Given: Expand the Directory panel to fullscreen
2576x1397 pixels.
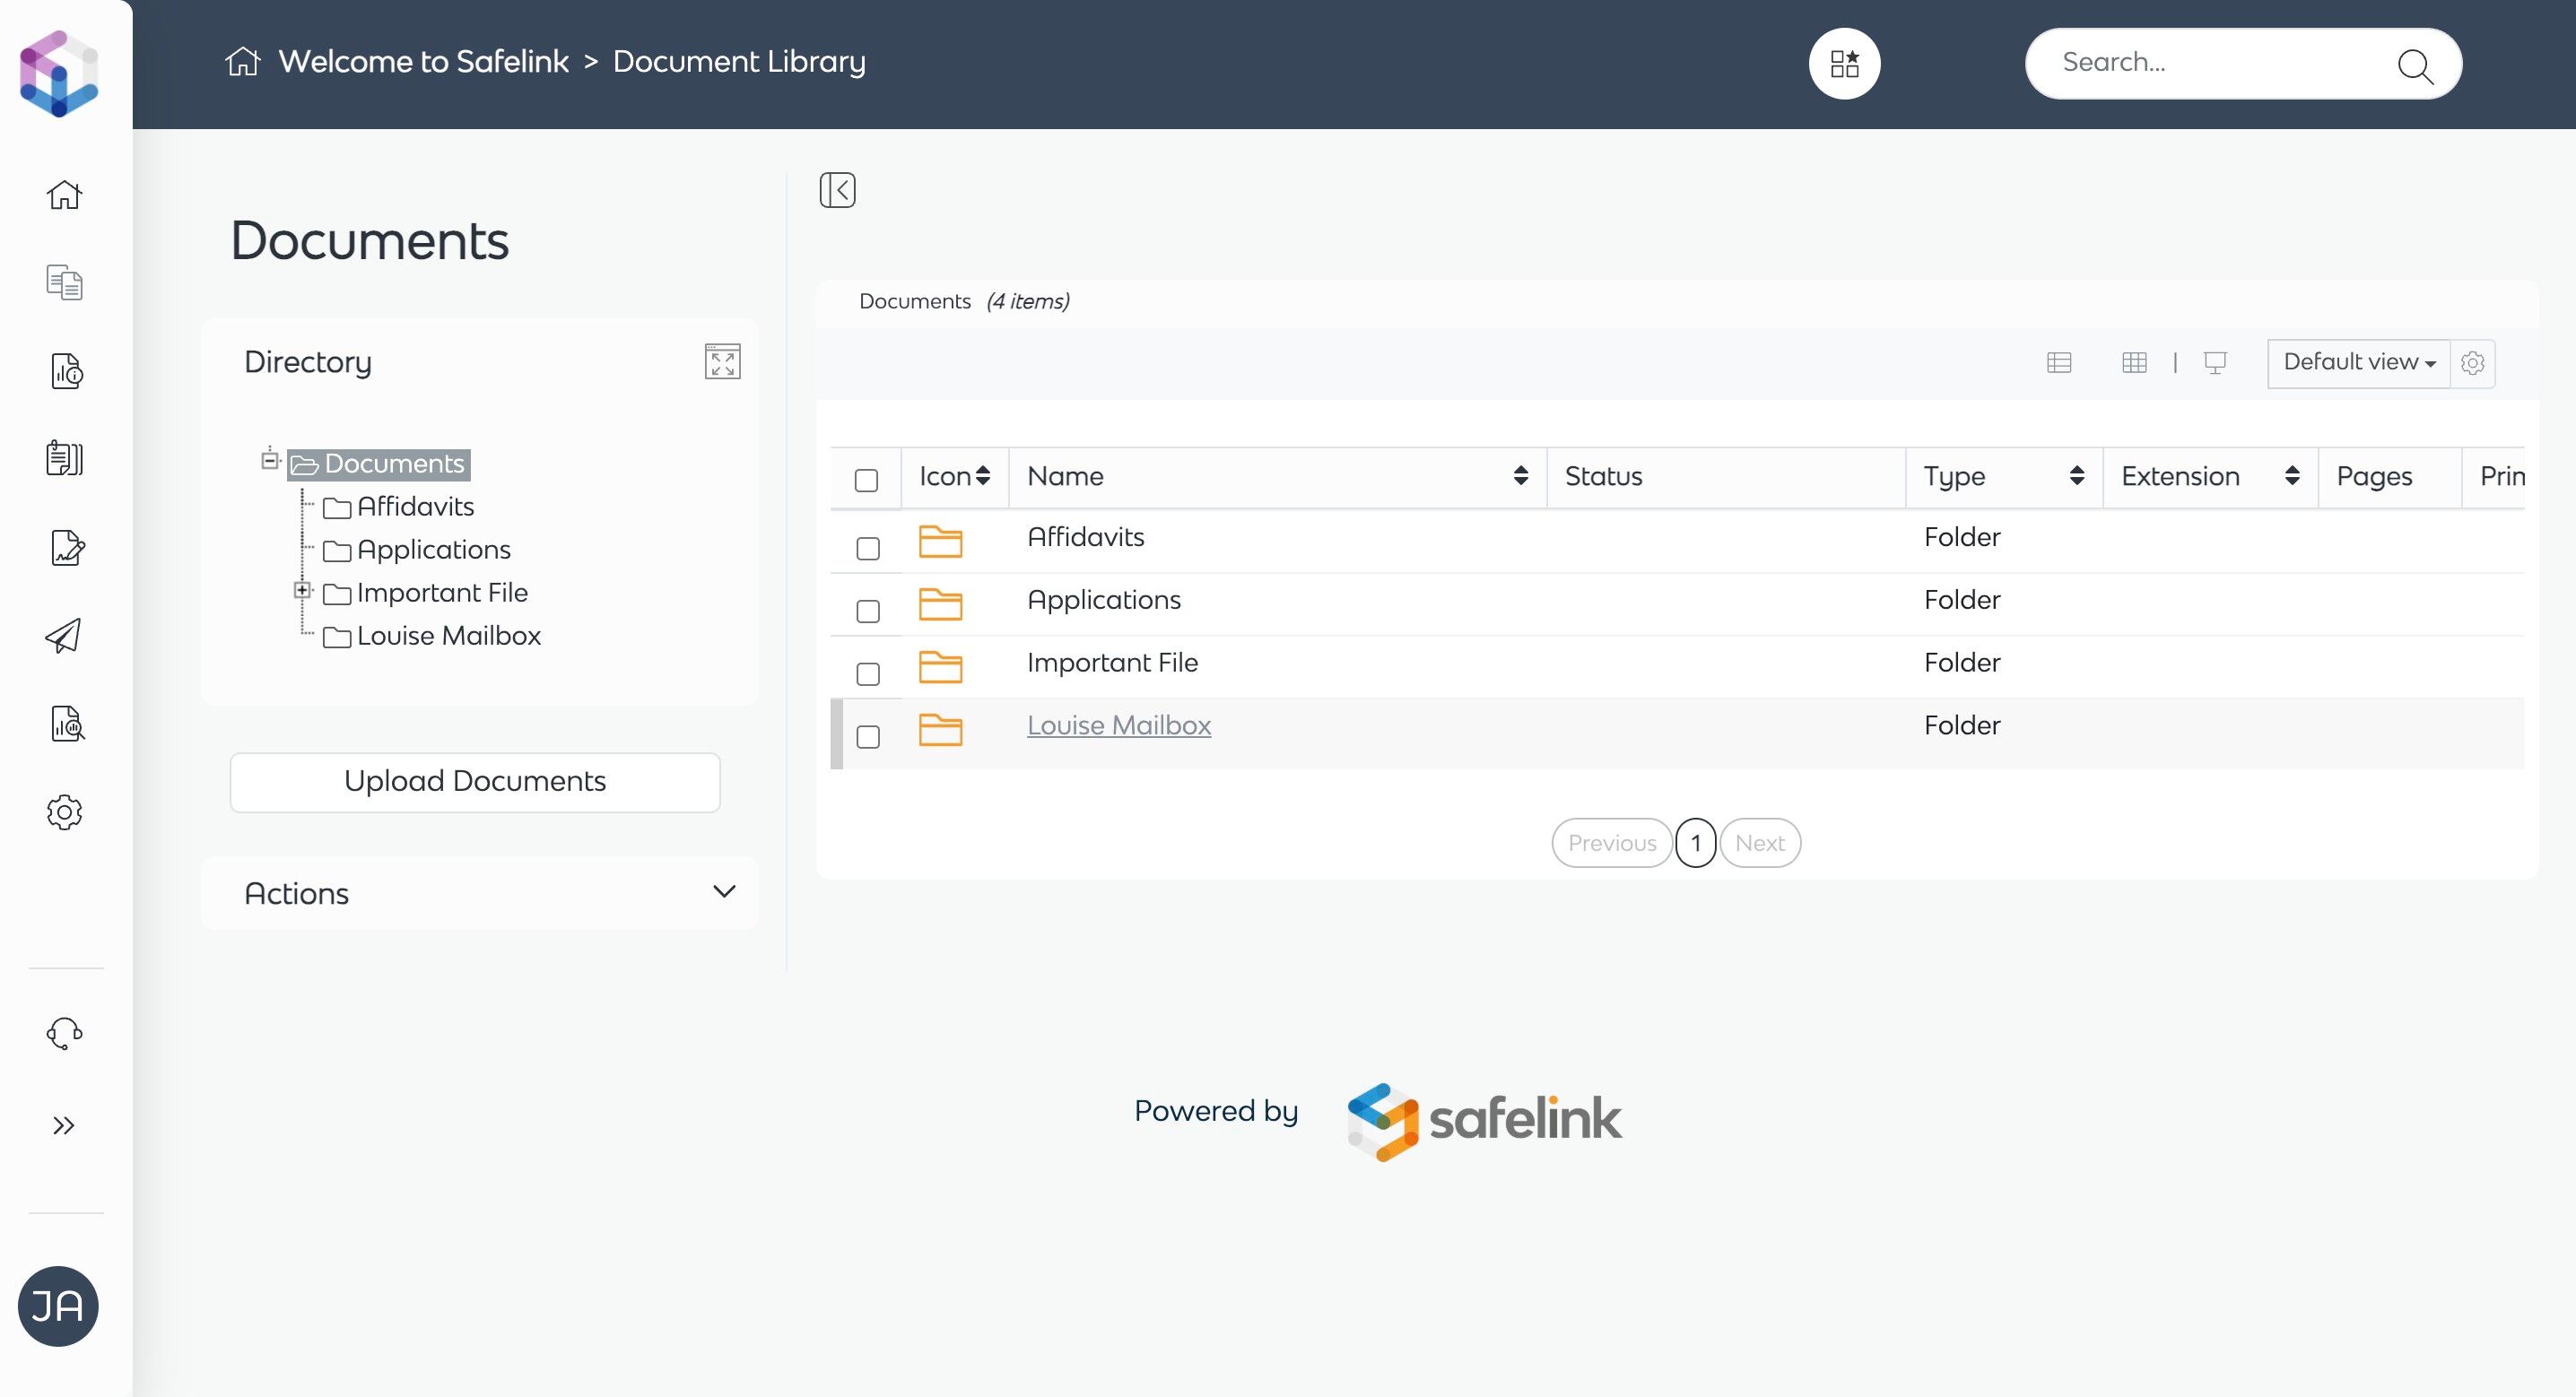Looking at the screenshot, I should [x=722, y=362].
